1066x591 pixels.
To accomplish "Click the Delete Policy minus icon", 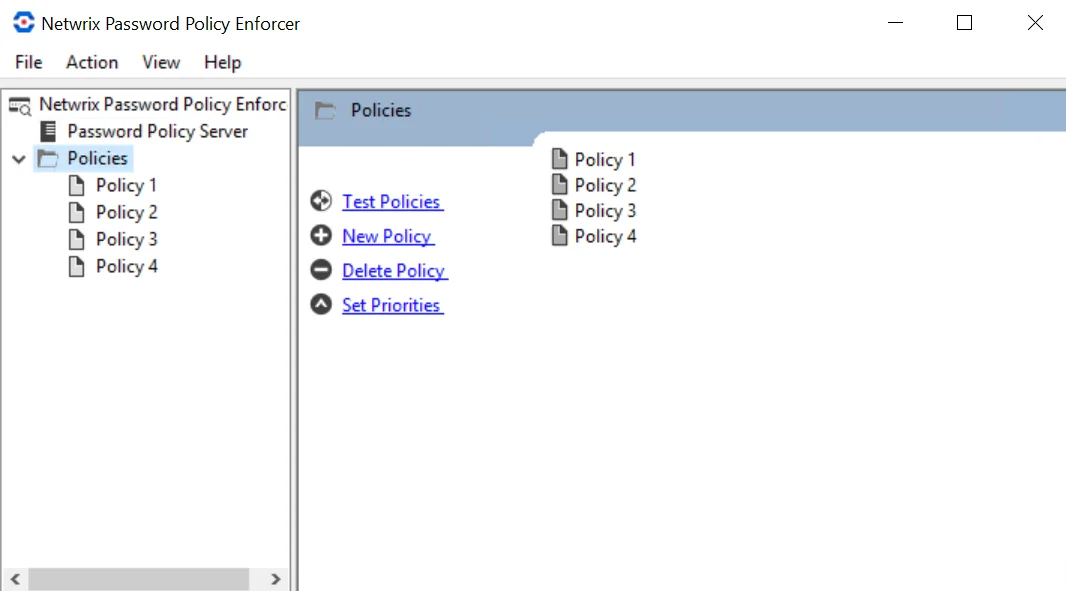I will pos(321,270).
